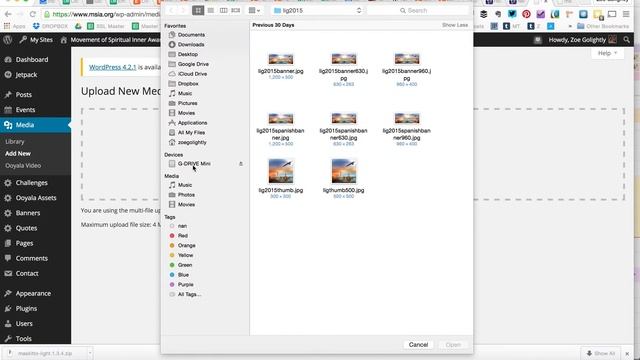This screenshot has width=640, height=360.
Task: Select lig2015thumb.jpg thumbnail
Action: click(281, 171)
